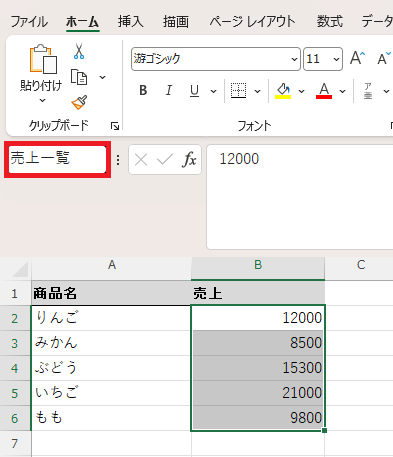
Task: Select the cell containing いちご
Action: tap(111, 393)
